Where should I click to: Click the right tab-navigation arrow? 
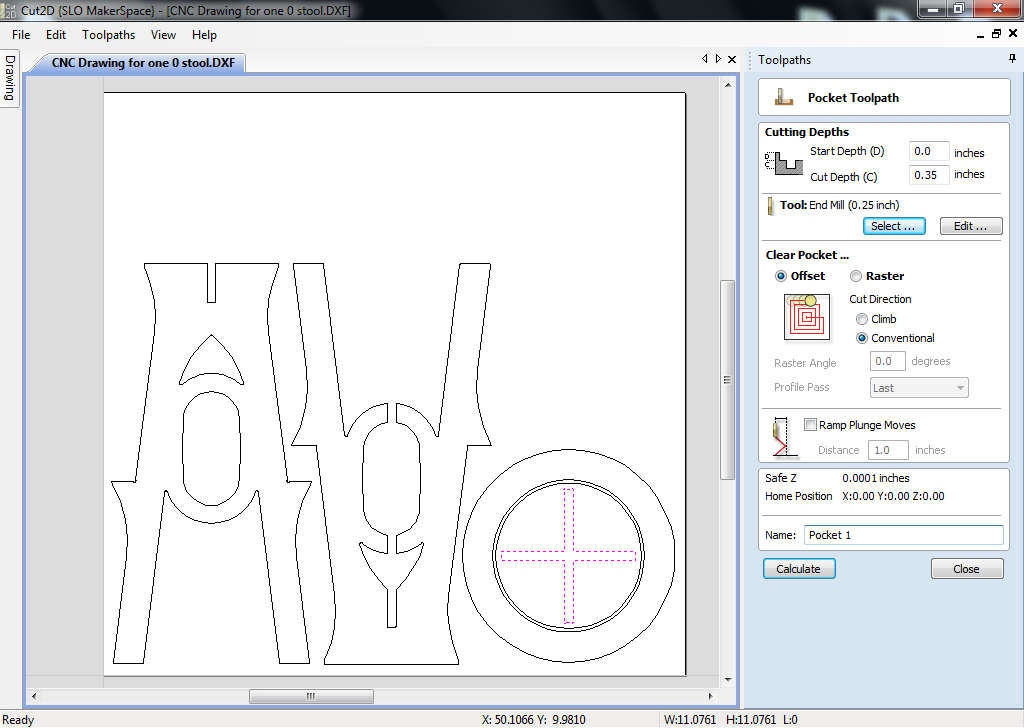[x=718, y=59]
